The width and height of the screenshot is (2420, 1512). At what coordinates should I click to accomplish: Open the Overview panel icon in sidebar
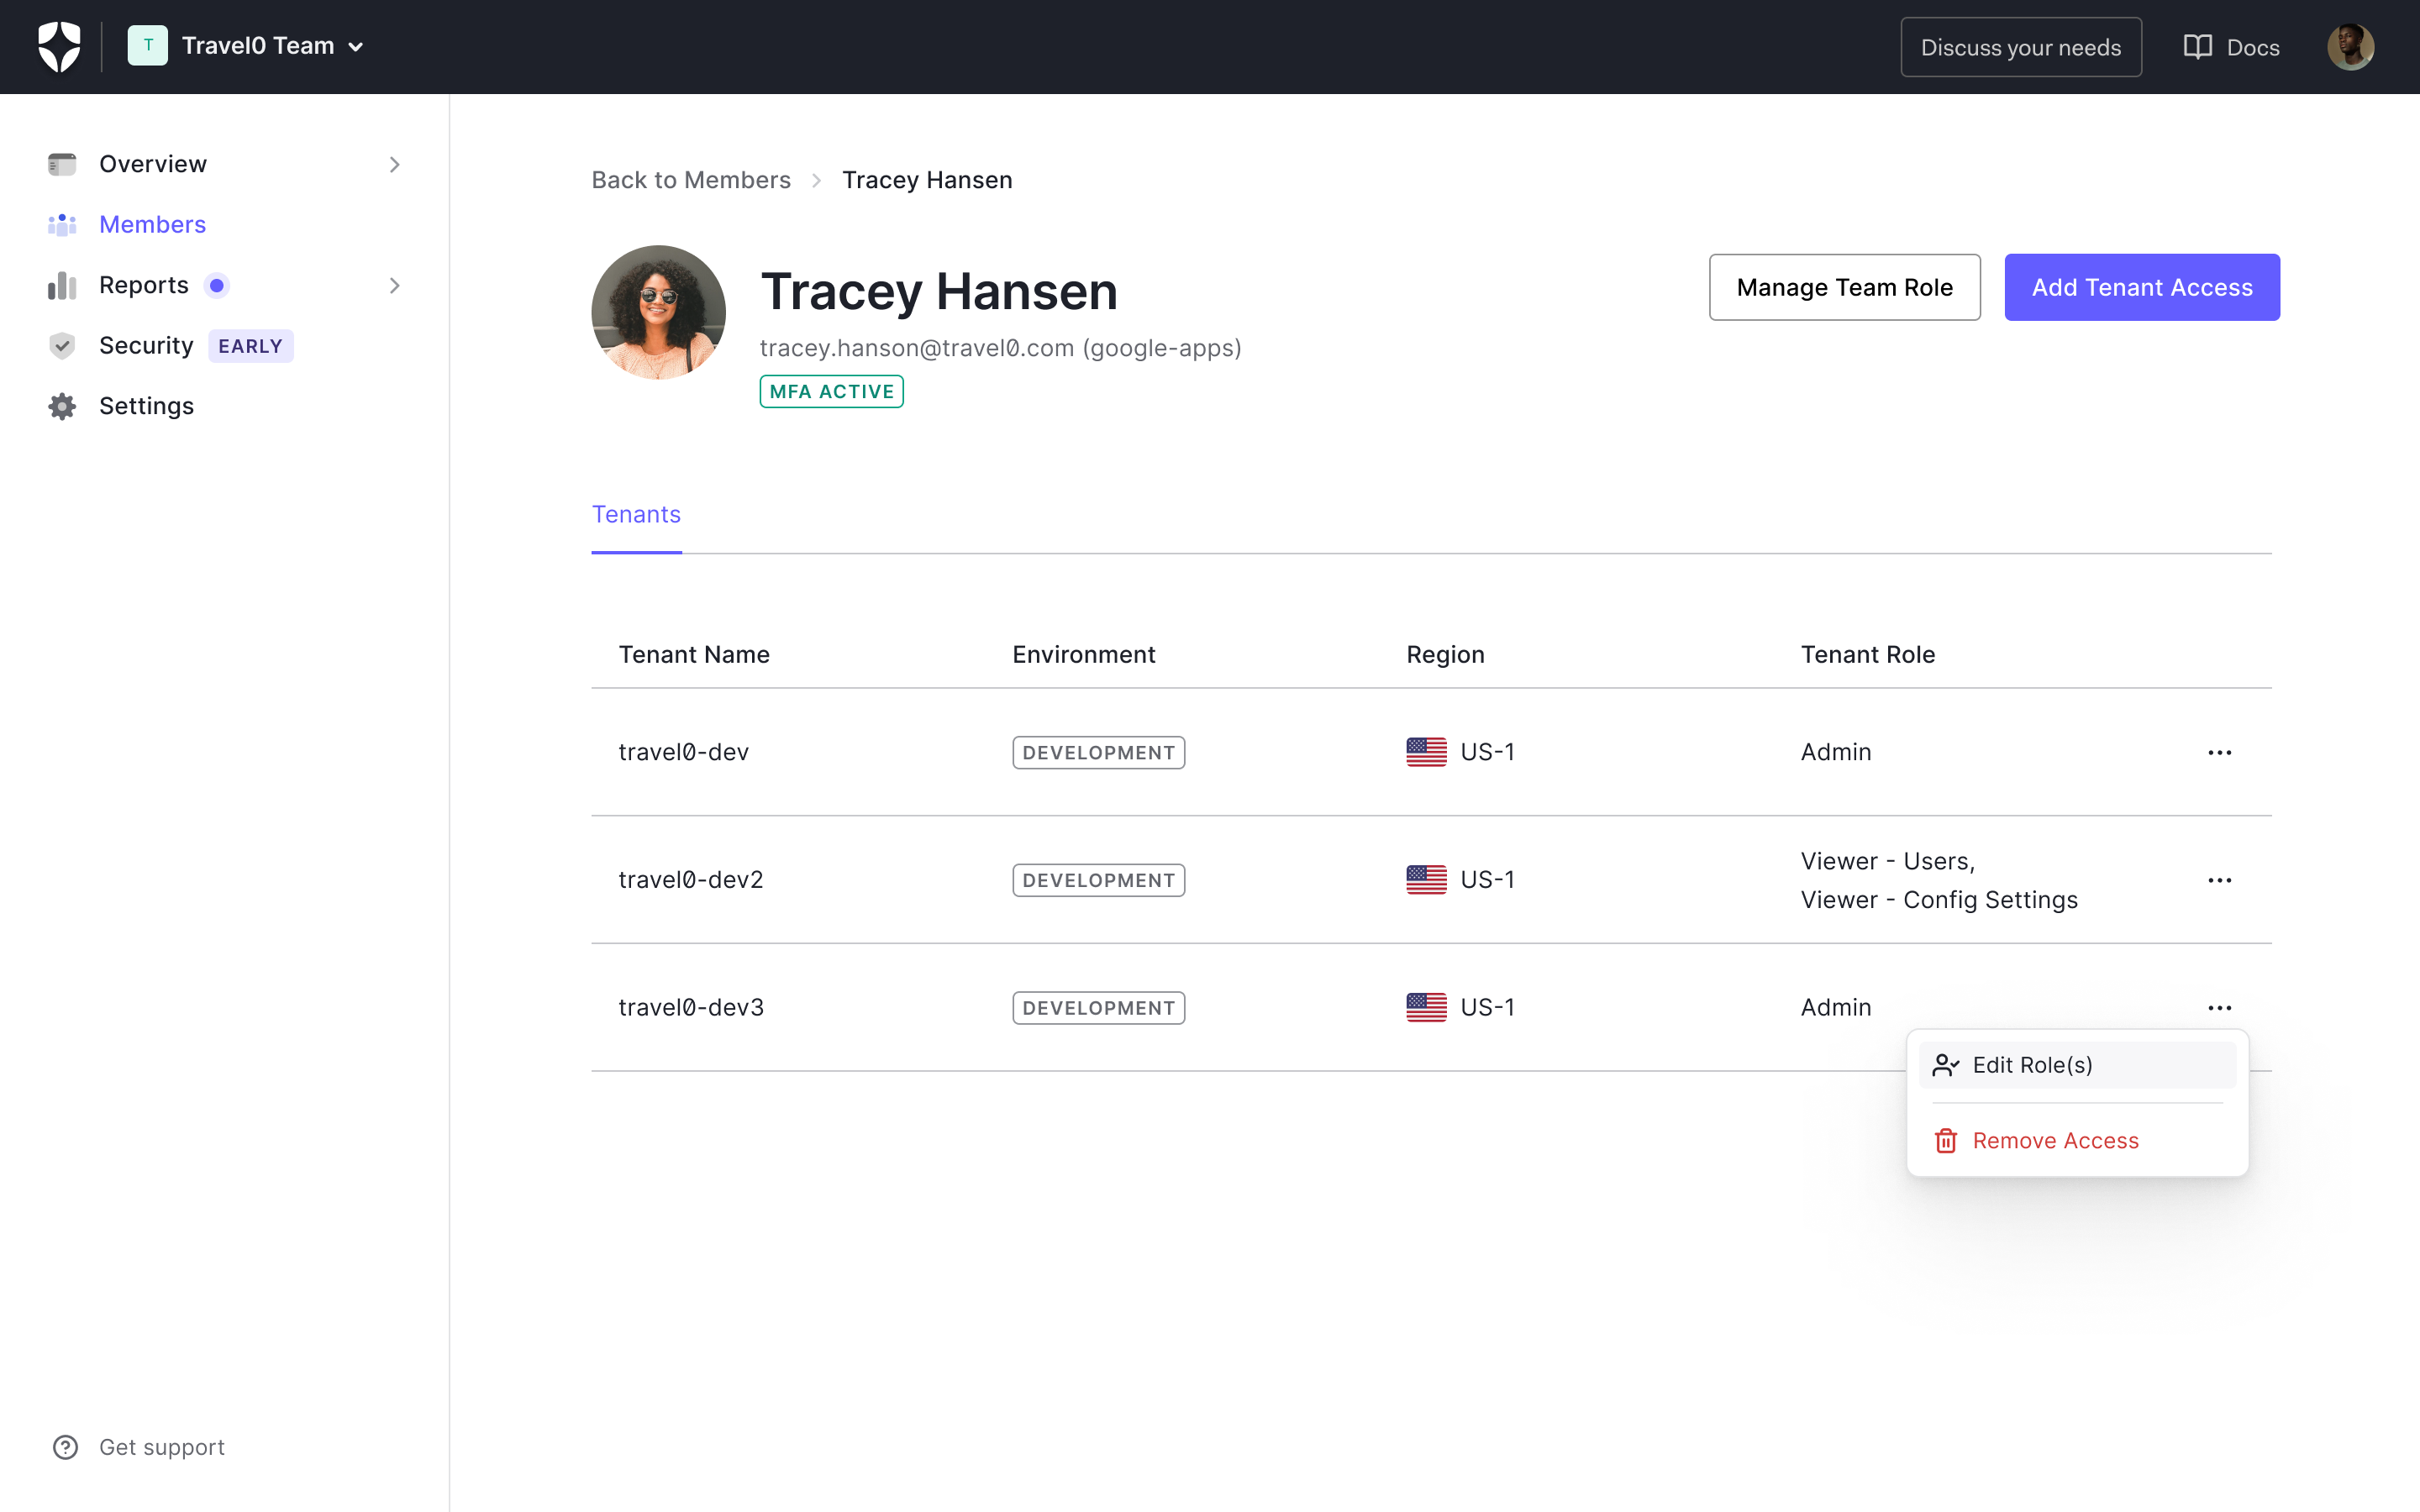[x=62, y=163]
